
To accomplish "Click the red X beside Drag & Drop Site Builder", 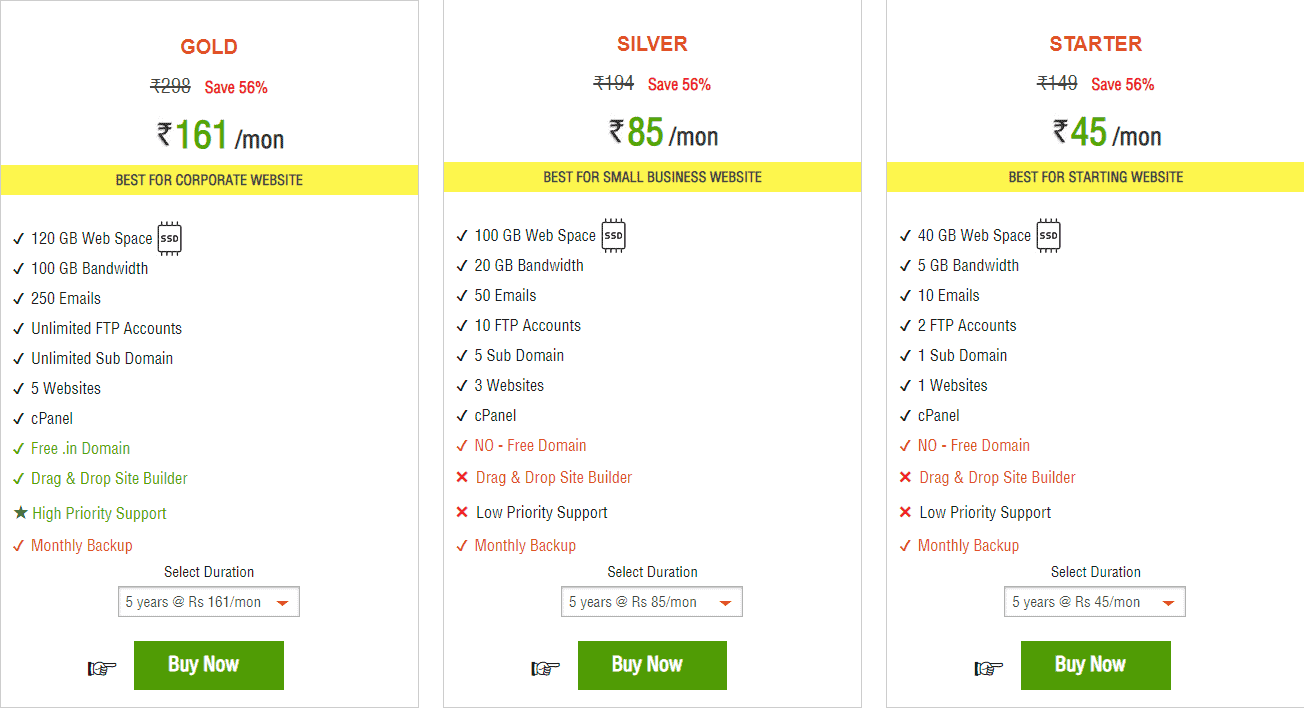I will (462, 478).
